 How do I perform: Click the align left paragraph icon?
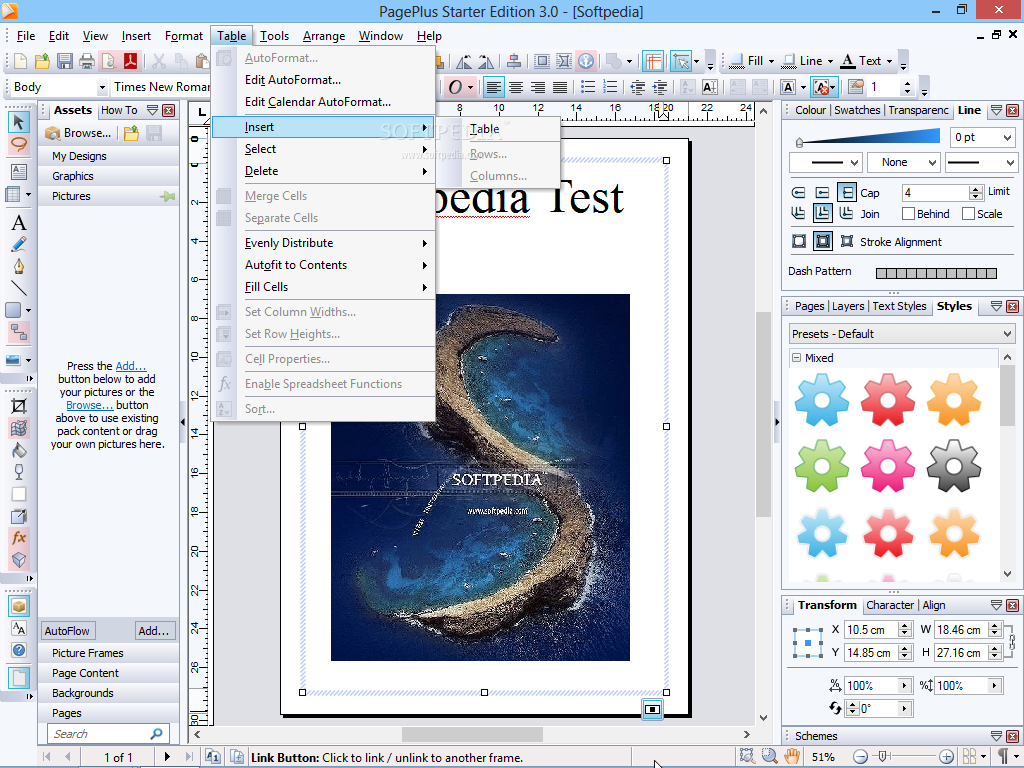494,87
